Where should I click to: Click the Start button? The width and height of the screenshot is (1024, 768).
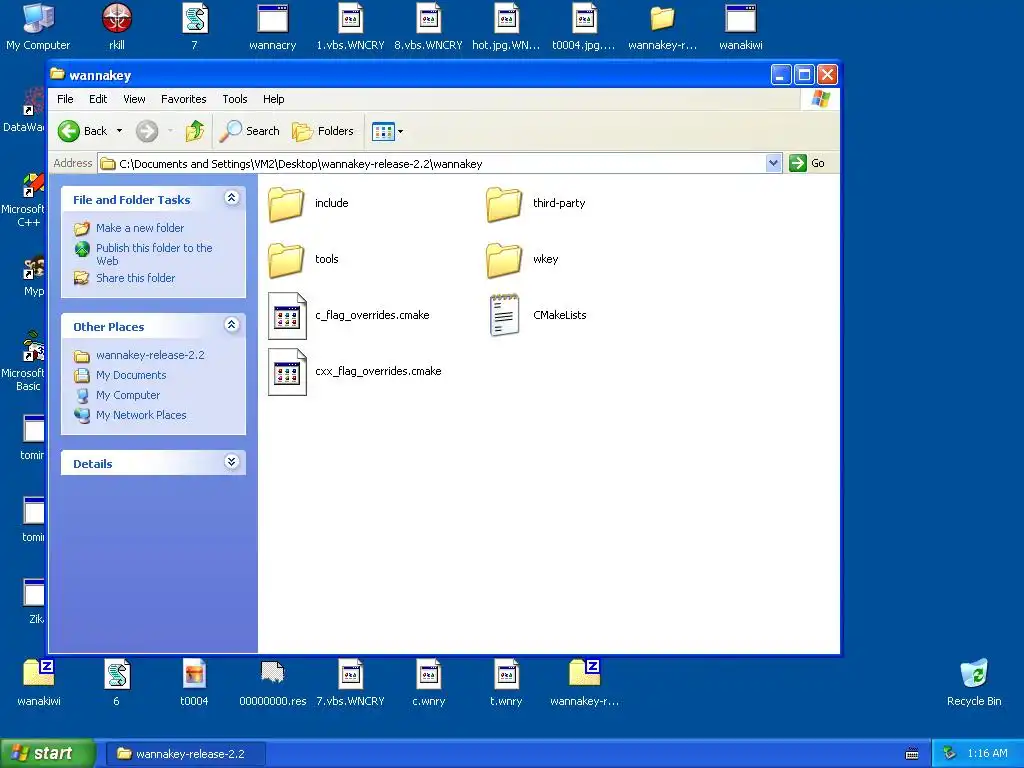[47, 754]
